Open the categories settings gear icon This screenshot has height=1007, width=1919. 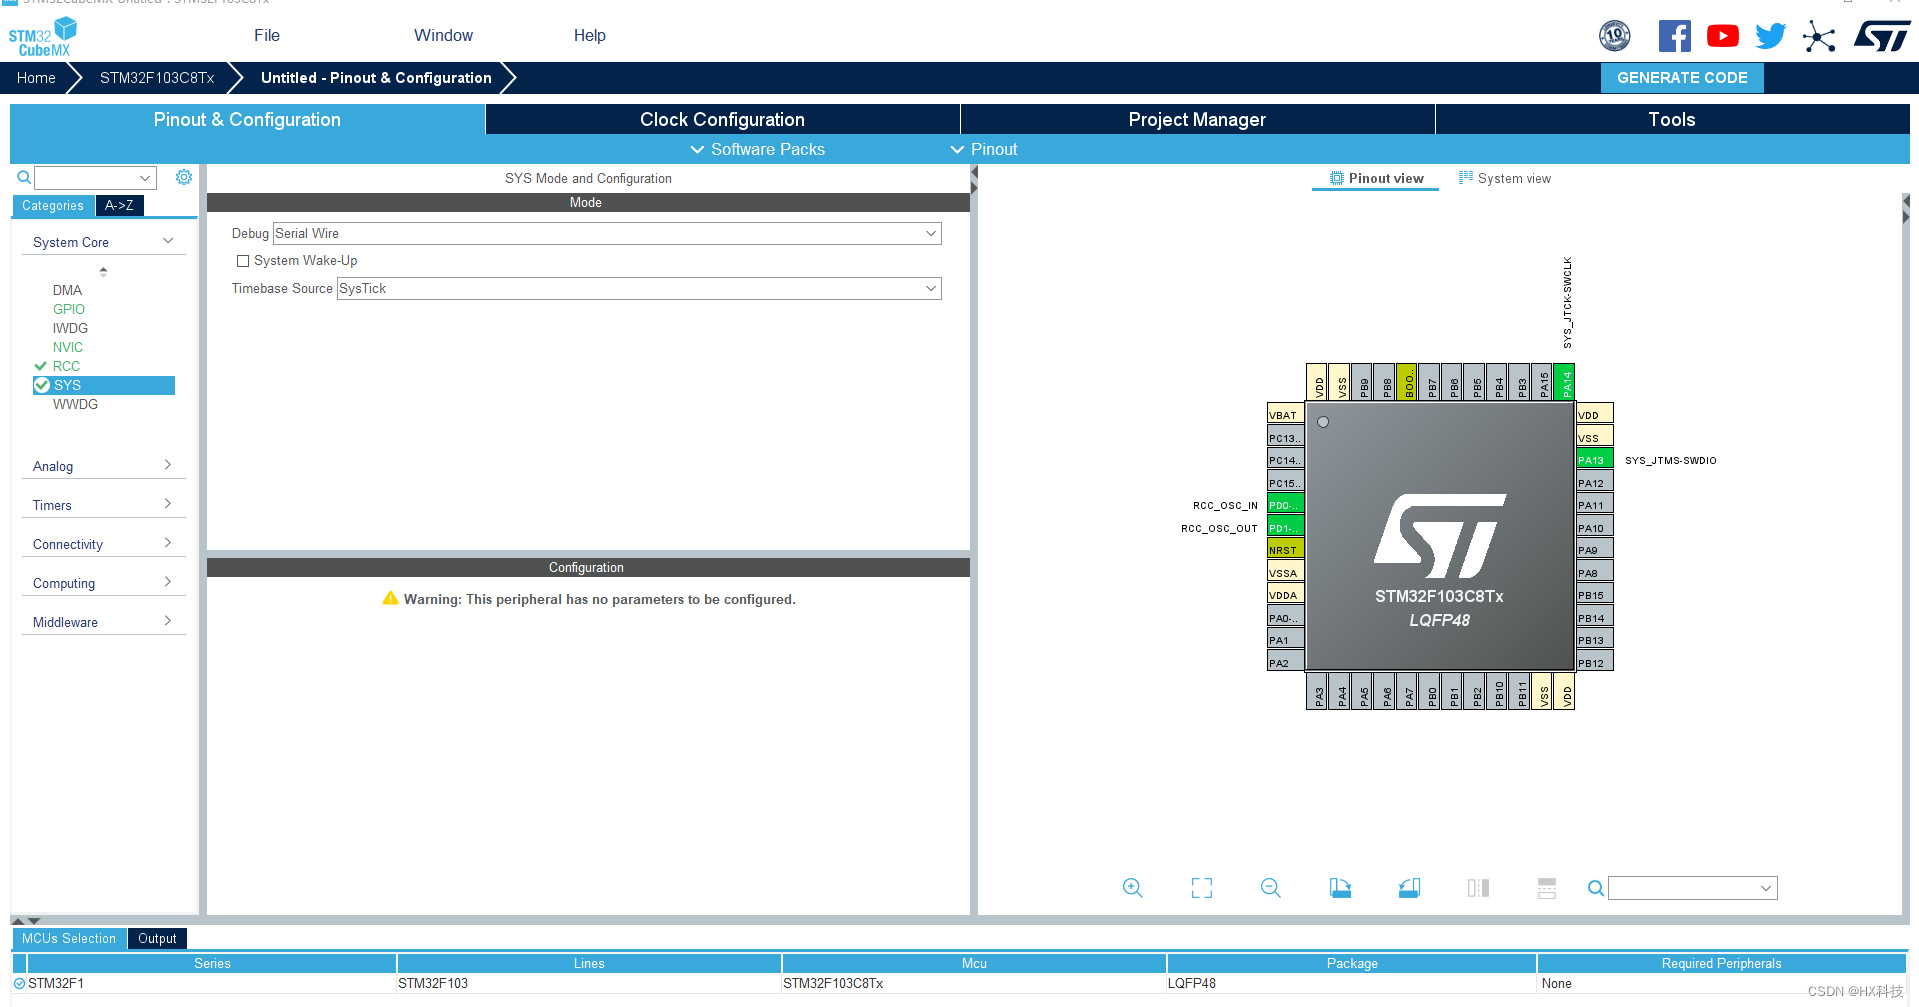pos(184,177)
